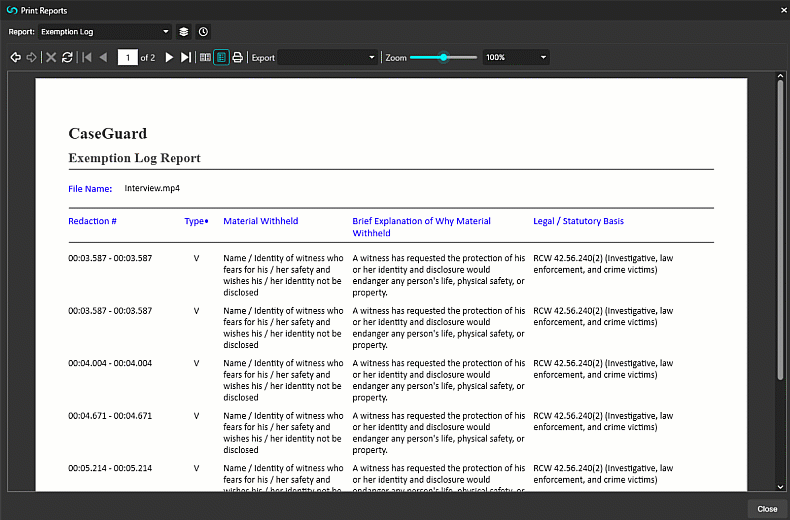Click the Exemption Log Report heading

[135, 158]
